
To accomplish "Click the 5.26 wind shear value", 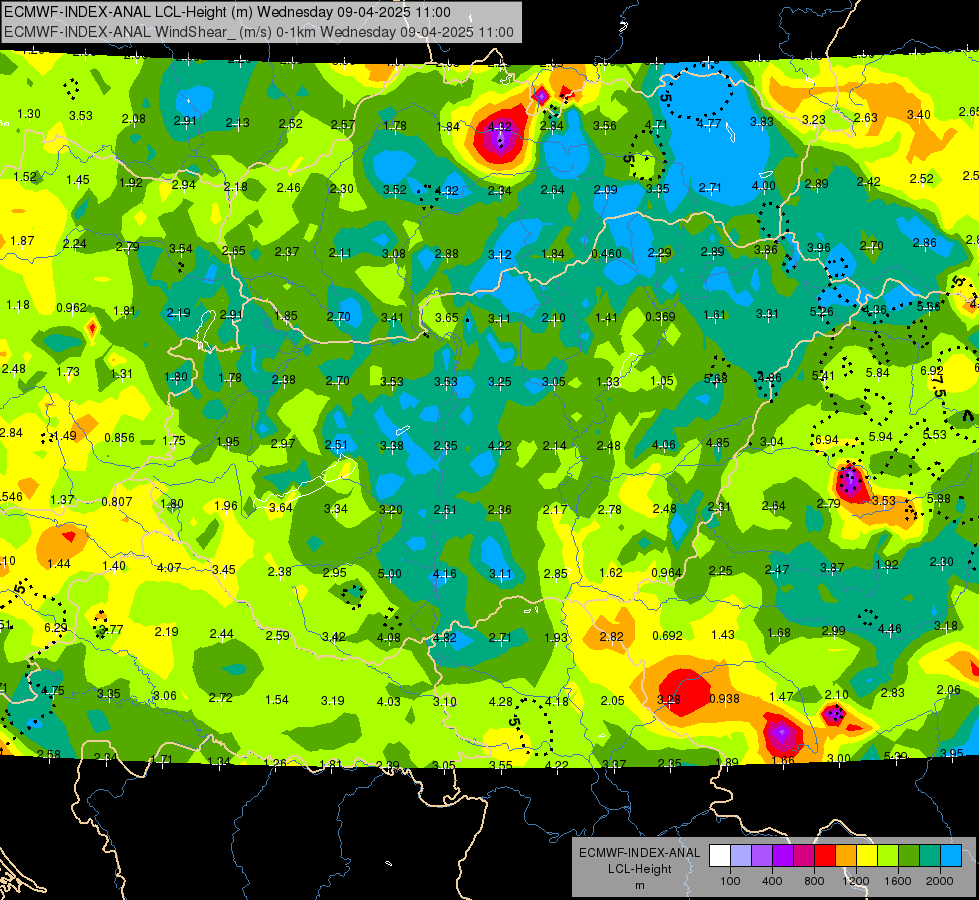I will (822, 312).
